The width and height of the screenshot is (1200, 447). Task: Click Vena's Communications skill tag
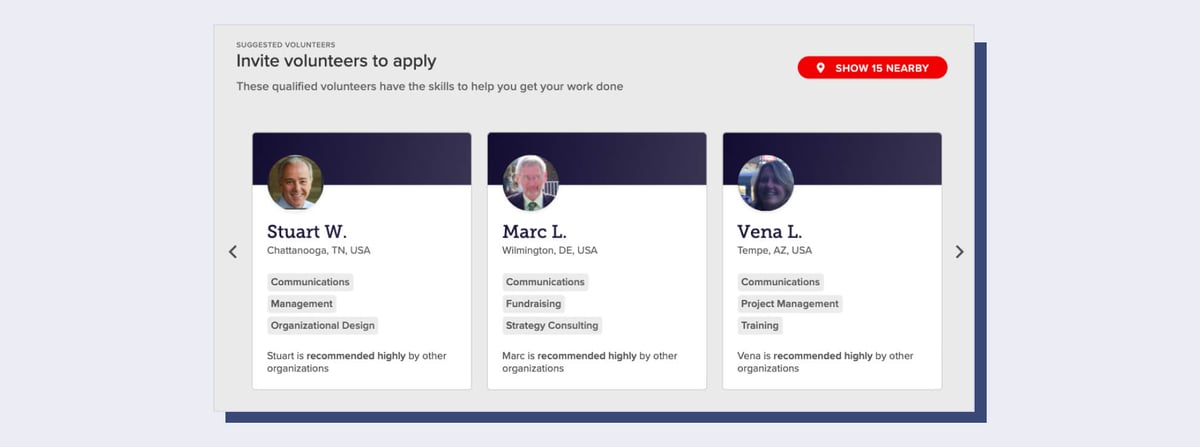tap(780, 282)
